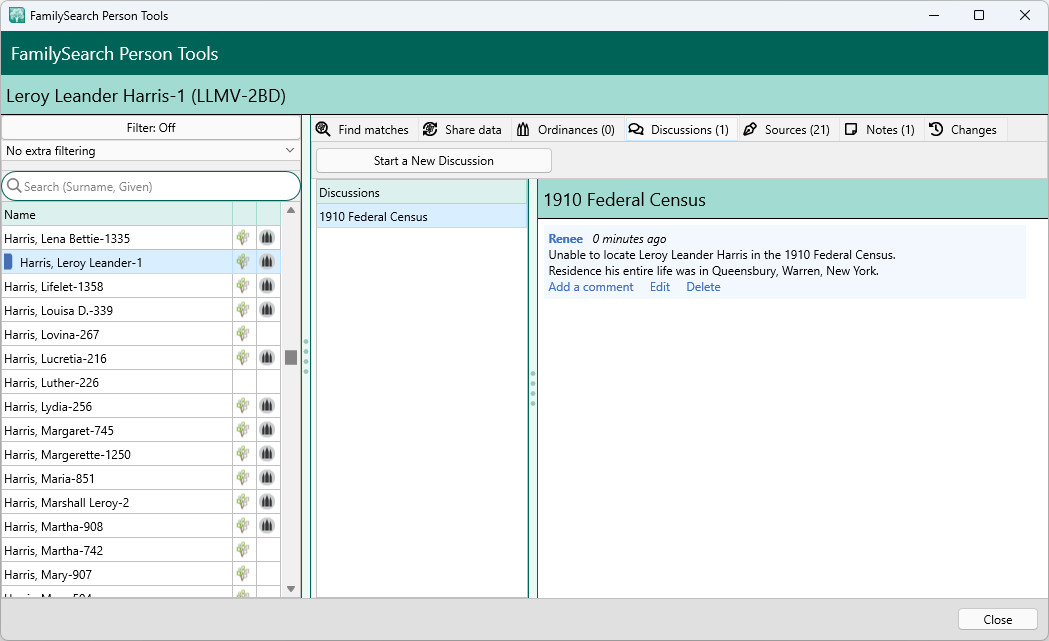This screenshot has height=641, width=1049.
Task: Select Harris, Mary-907 in list
Action: (x=117, y=575)
